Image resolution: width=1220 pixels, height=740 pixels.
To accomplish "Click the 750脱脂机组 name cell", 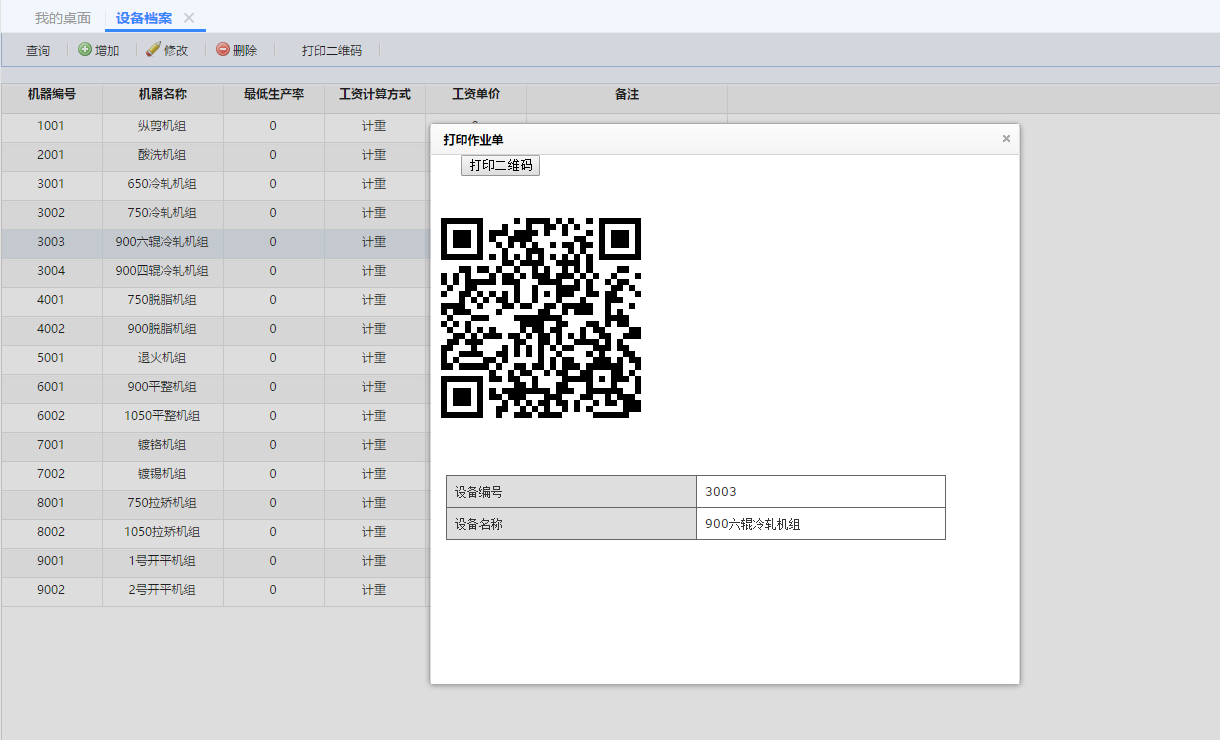I will (162, 300).
